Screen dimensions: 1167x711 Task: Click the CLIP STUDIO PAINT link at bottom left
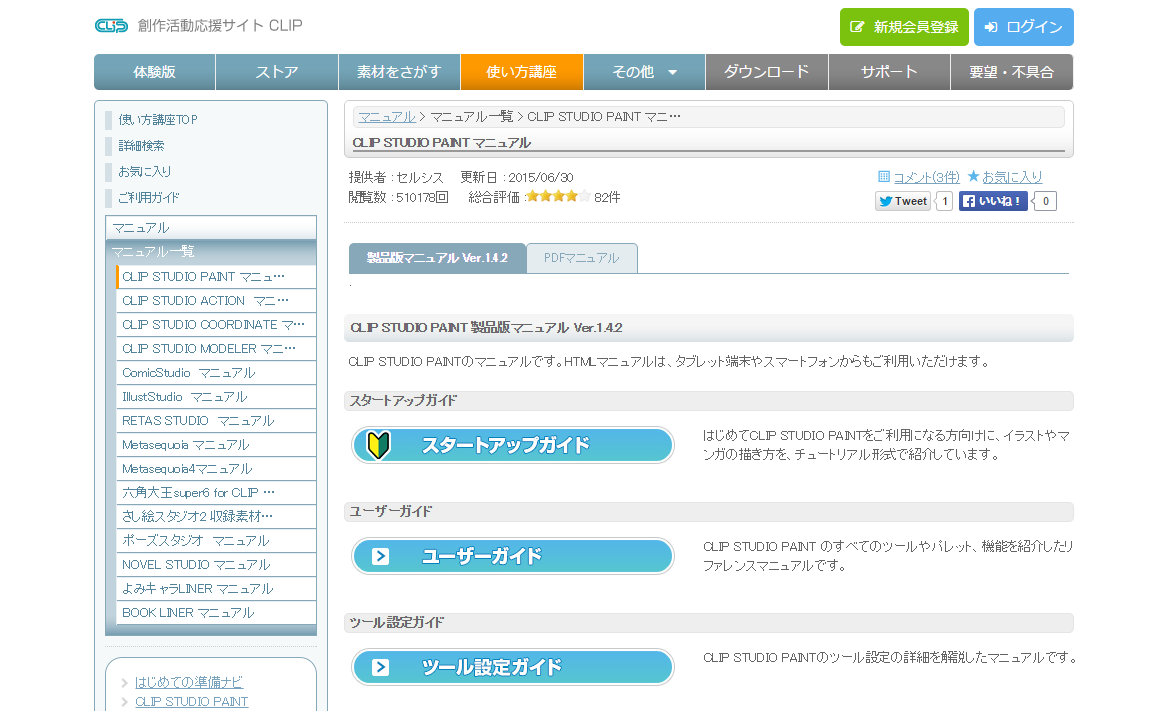coord(191,701)
